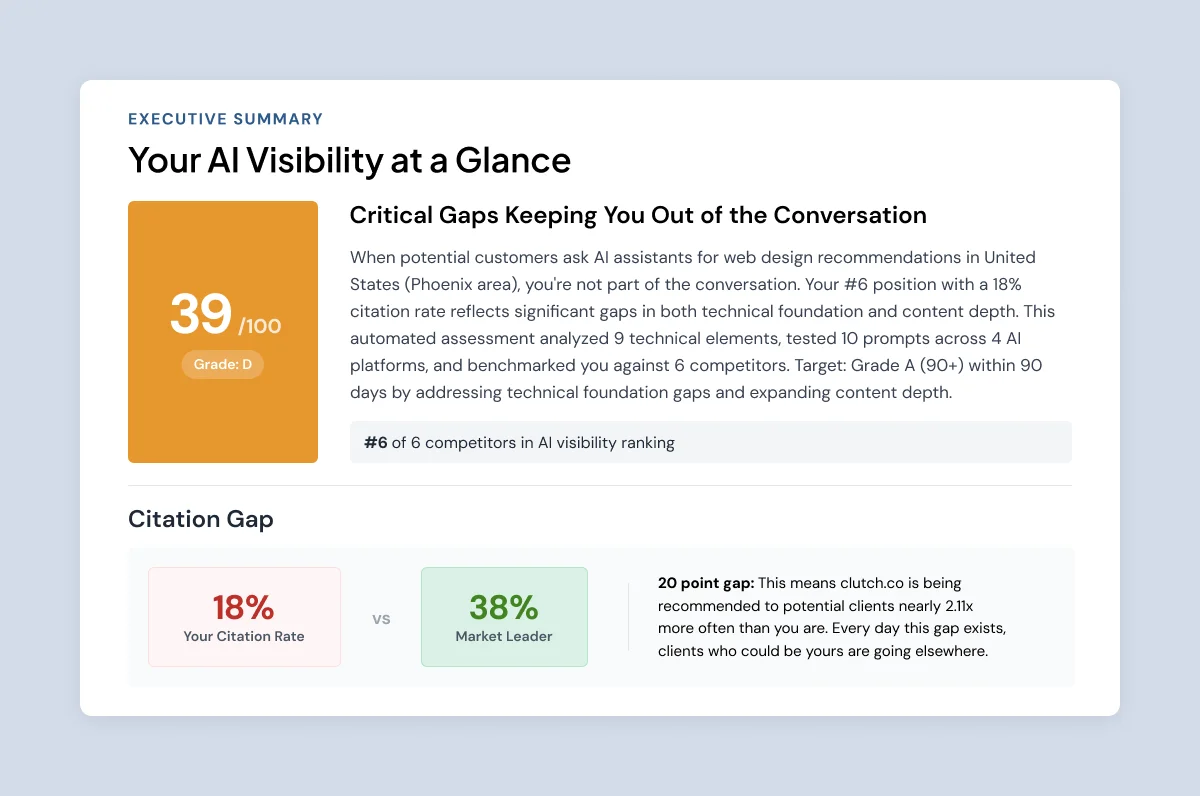This screenshot has width=1200, height=796.
Task: Click the red 18% citation rate figure
Action: (244, 607)
